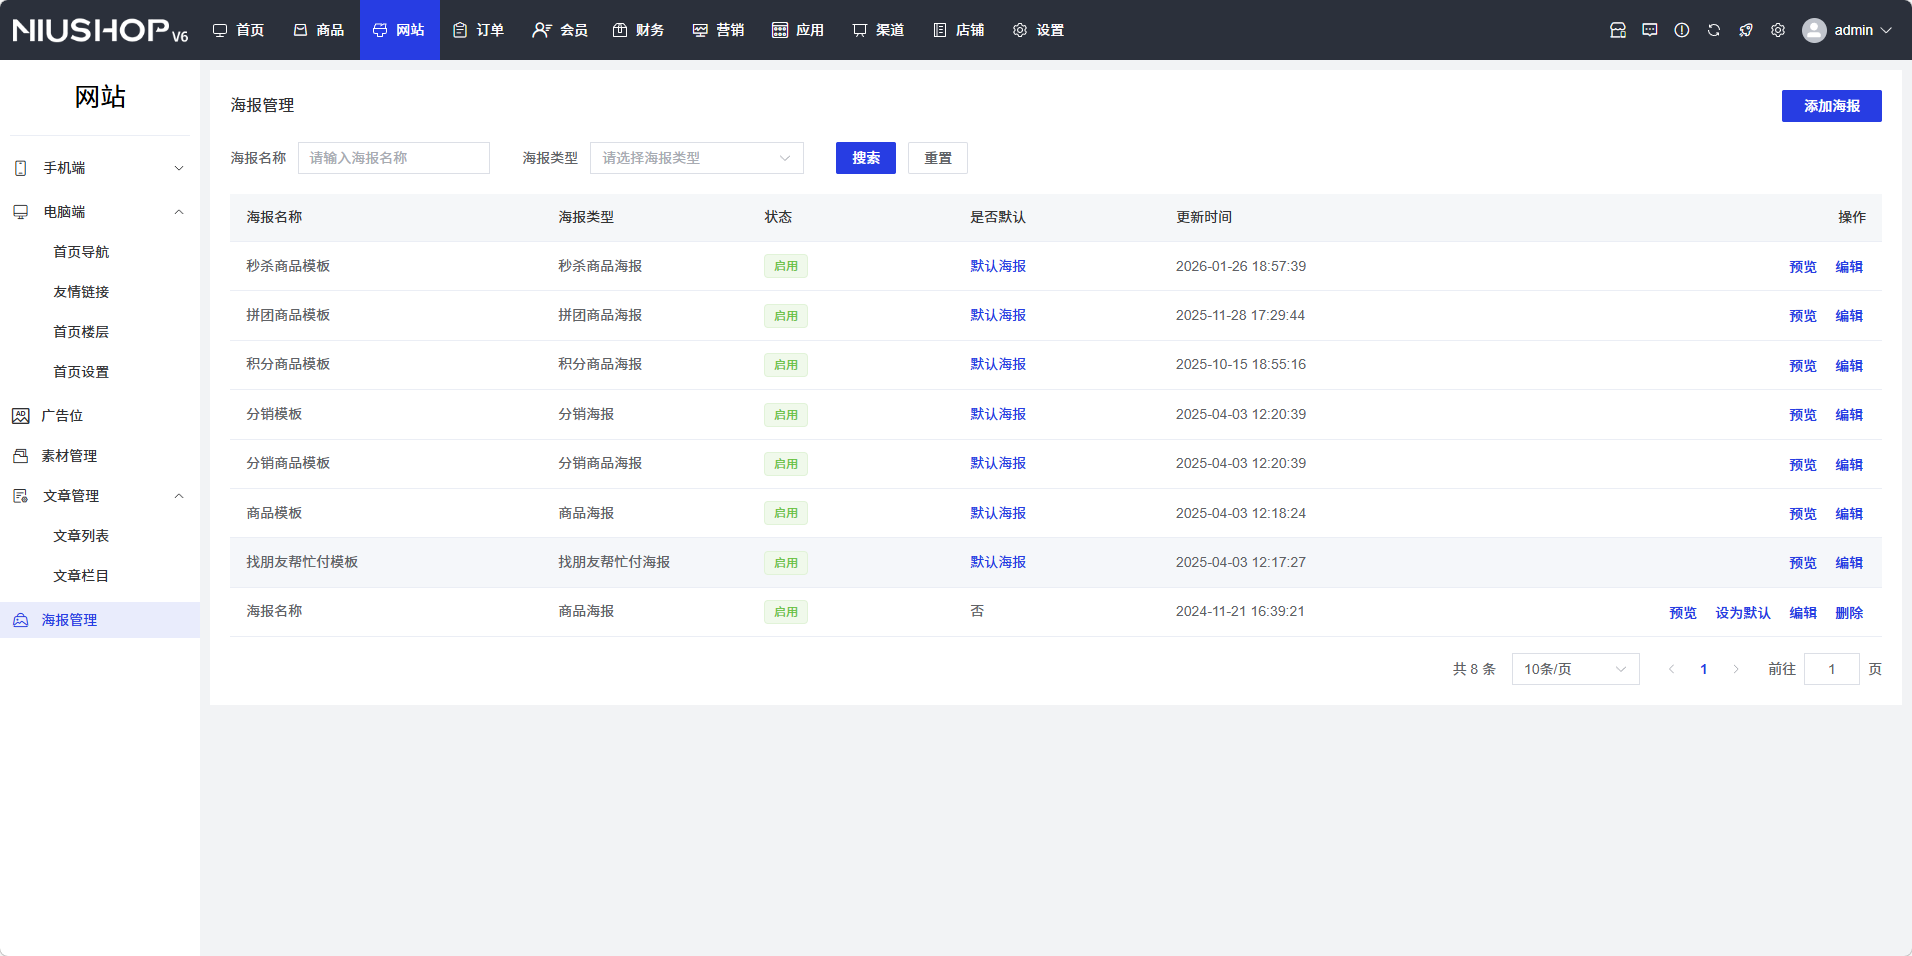Click the admin avatar icon
Image resolution: width=1912 pixels, height=956 pixels.
[x=1813, y=30]
